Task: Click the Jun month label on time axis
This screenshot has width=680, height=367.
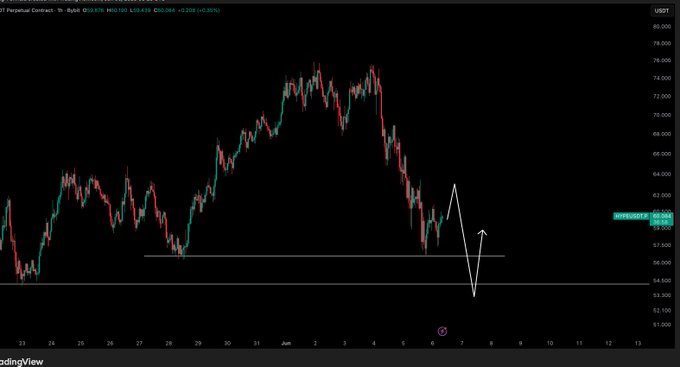Action: 286,343
